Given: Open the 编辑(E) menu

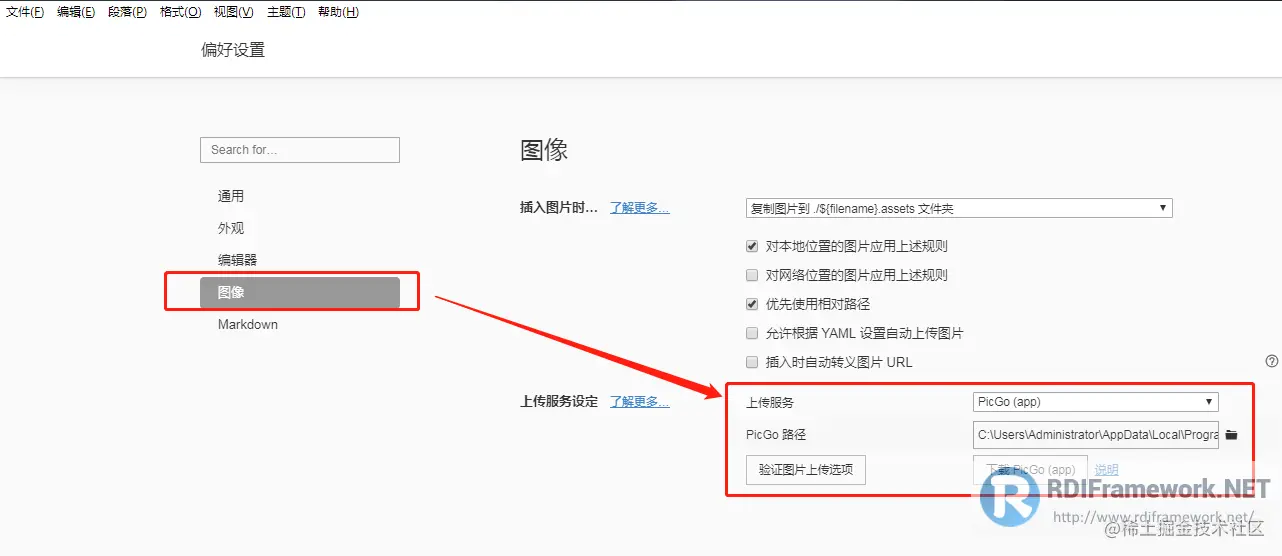Looking at the screenshot, I should click(x=76, y=12).
